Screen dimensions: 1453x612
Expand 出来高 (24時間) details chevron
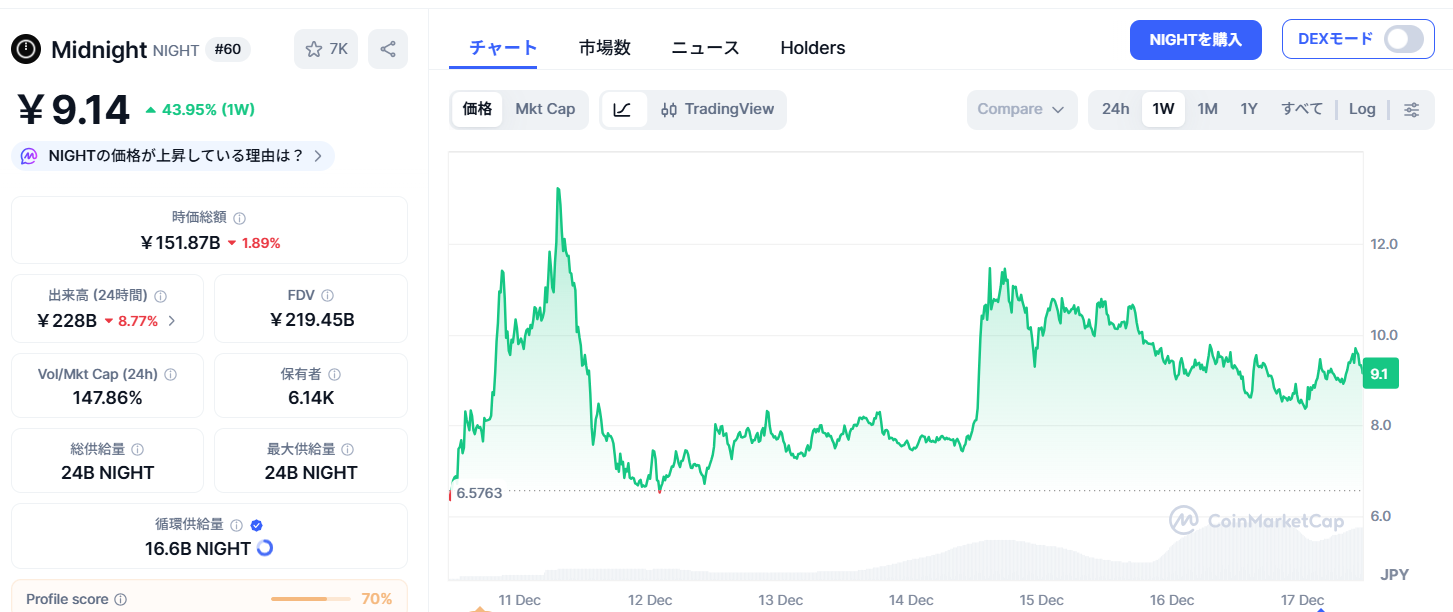point(172,321)
